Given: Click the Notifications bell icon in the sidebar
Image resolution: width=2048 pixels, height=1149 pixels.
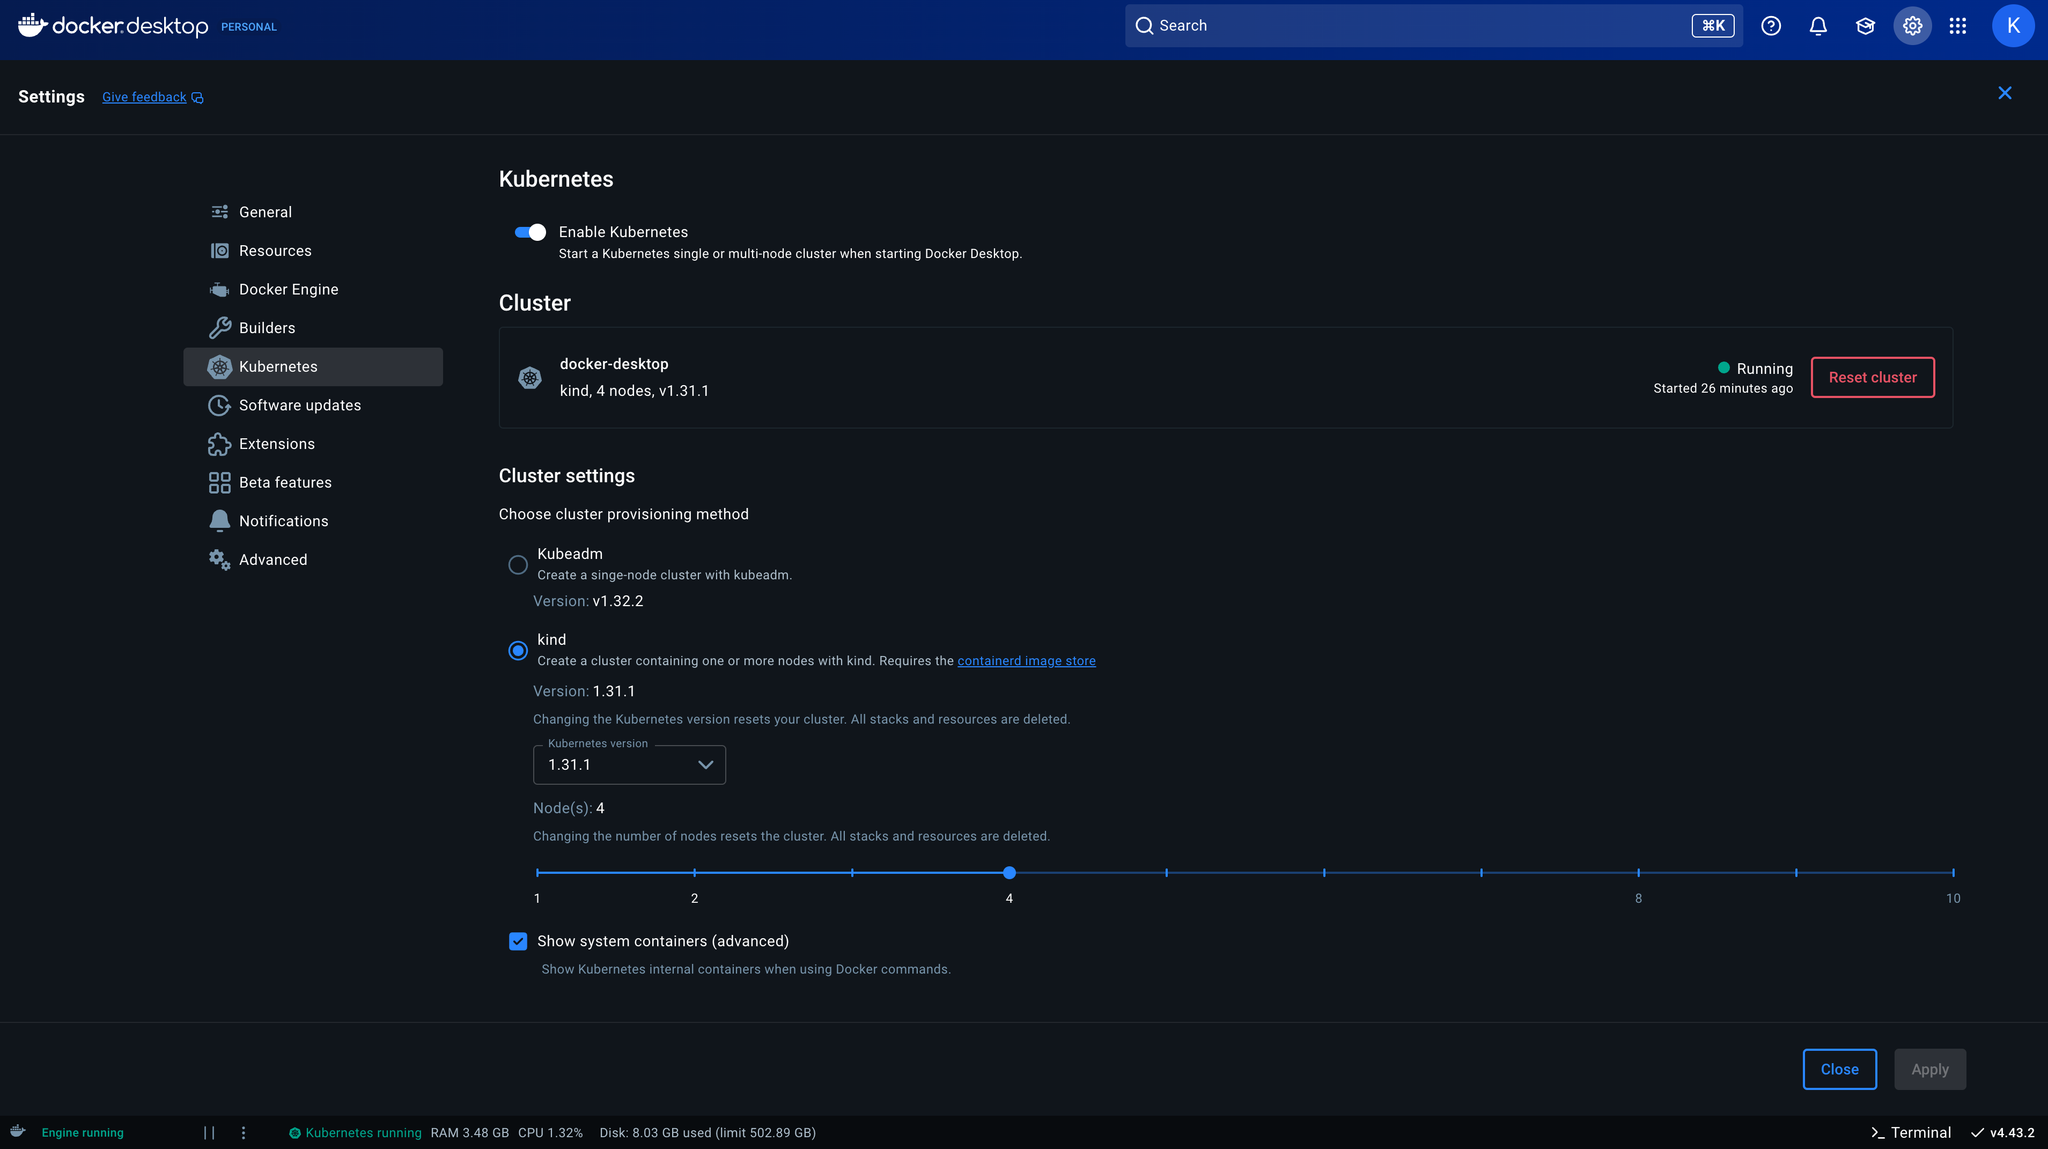Looking at the screenshot, I should pyautogui.click(x=220, y=521).
